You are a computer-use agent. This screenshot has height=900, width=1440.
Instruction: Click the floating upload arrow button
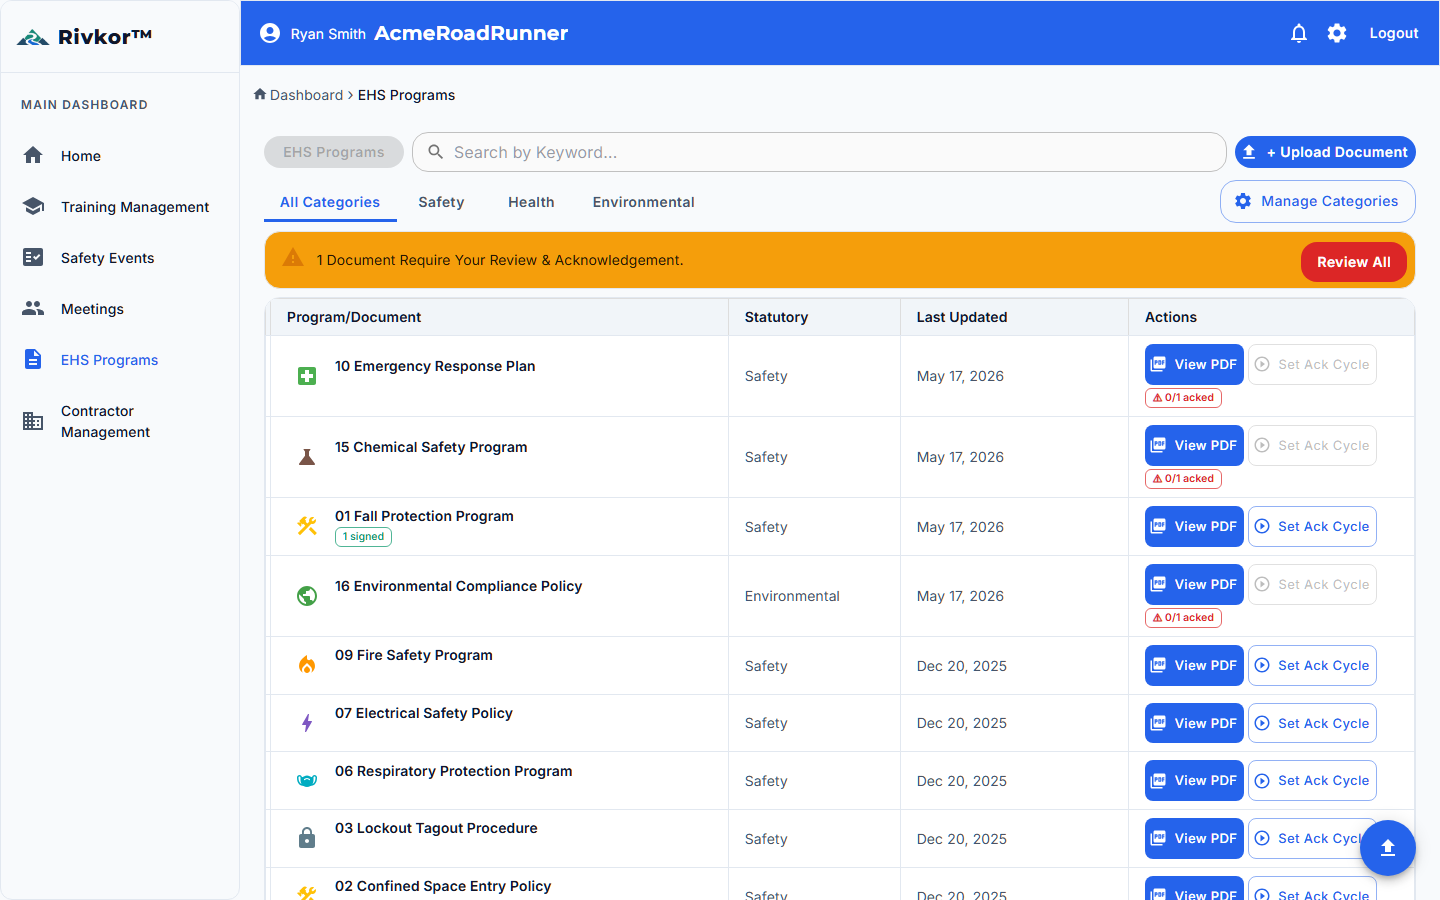(x=1387, y=848)
